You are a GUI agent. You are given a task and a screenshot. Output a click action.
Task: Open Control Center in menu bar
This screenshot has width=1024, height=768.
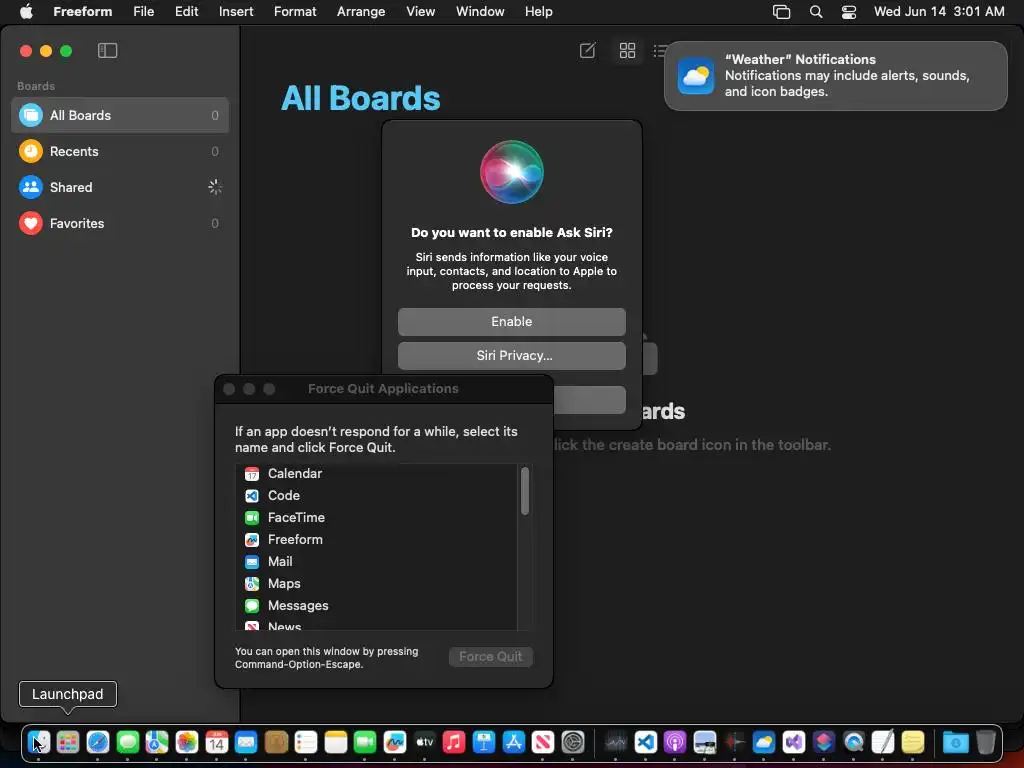(x=848, y=12)
